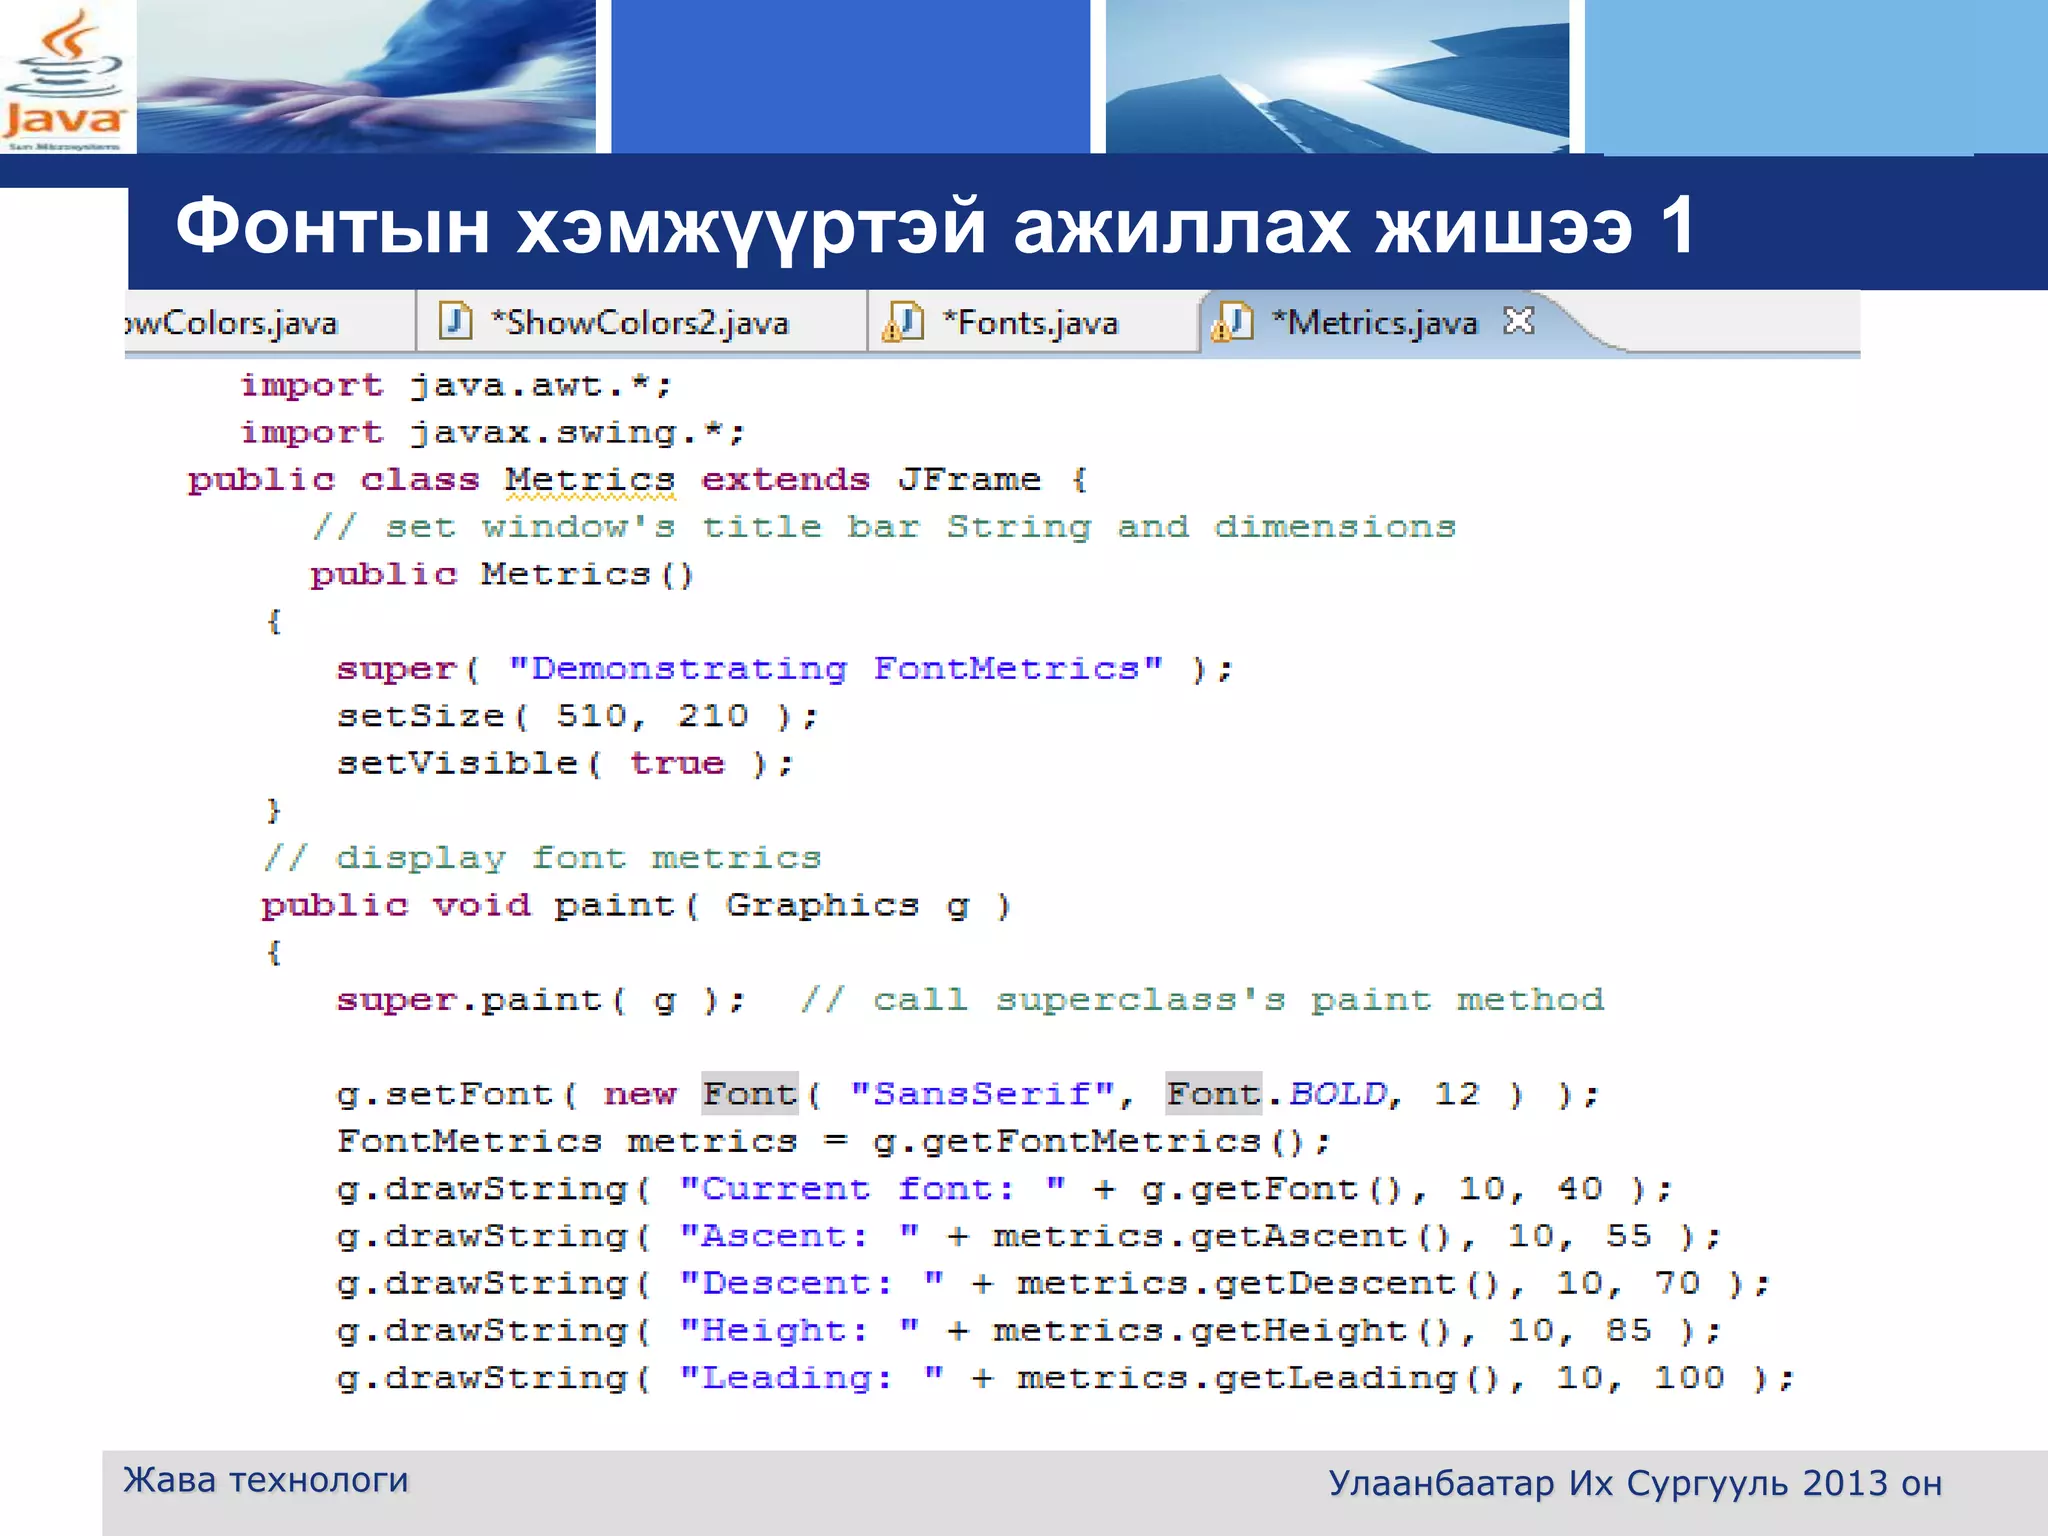Click the footer text 'Жава технологи'
Image resolution: width=2048 pixels, height=1536 pixels.
click(266, 1480)
